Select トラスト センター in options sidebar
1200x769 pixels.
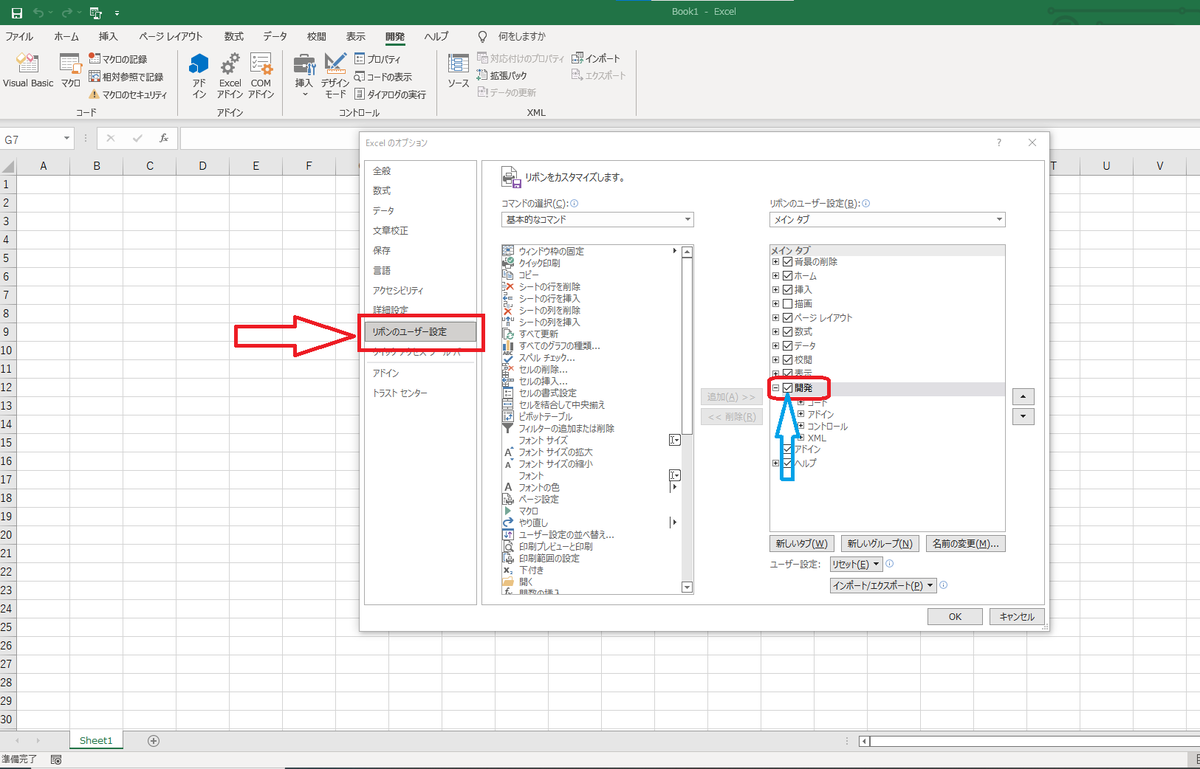[400, 393]
